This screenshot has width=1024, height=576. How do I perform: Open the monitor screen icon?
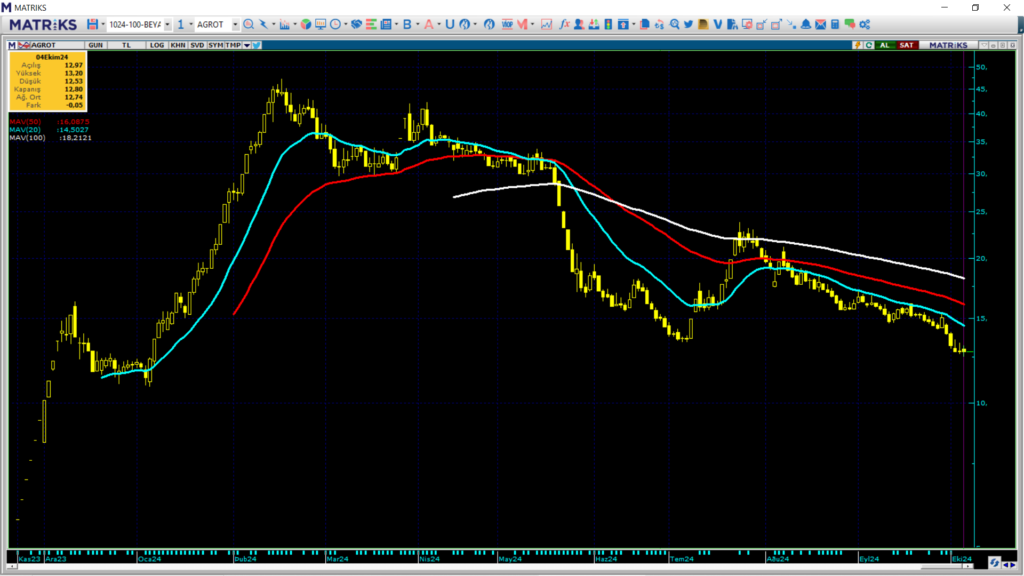pos(320,24)
